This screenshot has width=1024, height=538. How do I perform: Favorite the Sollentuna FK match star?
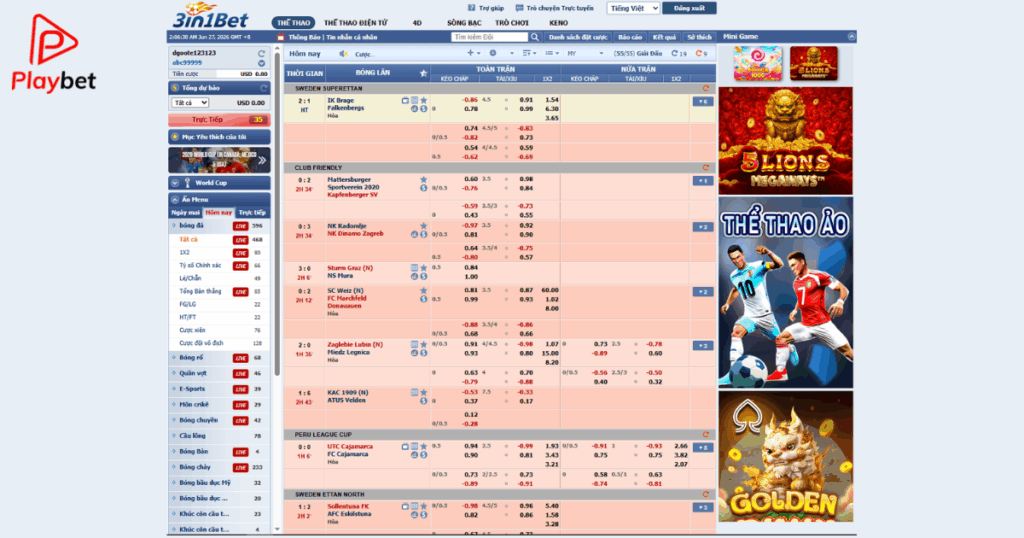point(424,507)
